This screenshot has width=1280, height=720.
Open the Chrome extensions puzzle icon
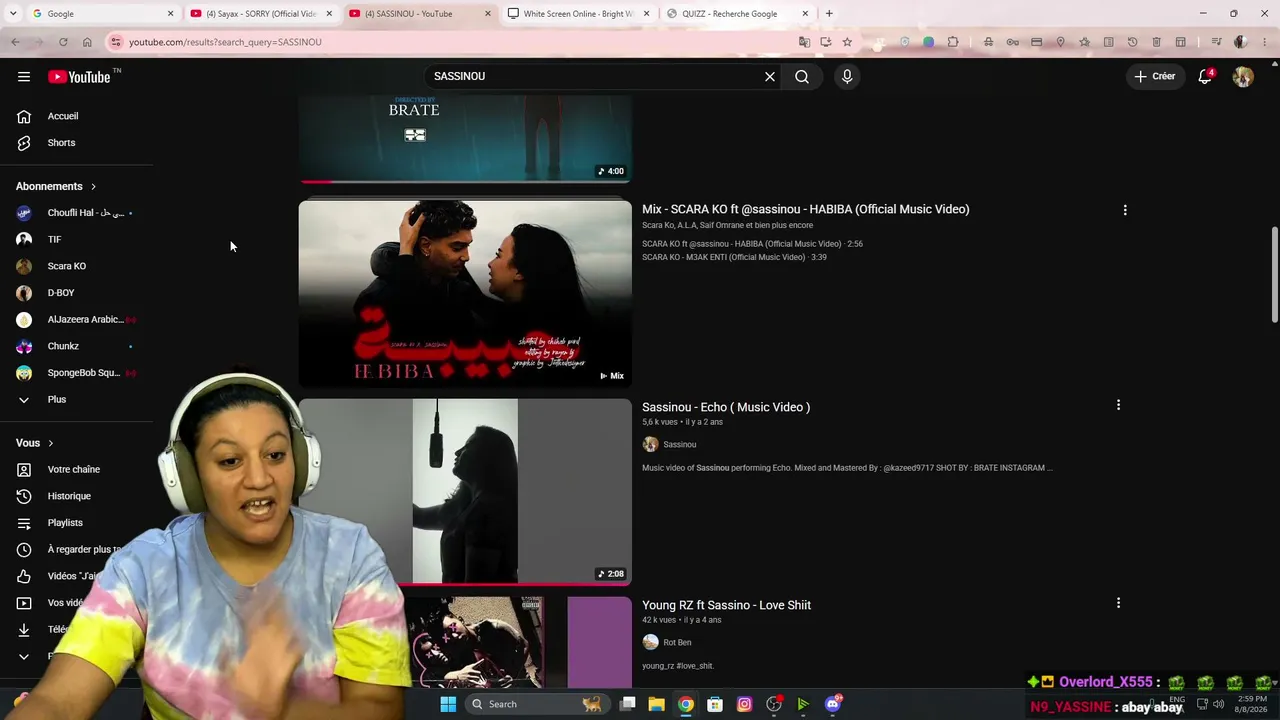coord(953,42)
